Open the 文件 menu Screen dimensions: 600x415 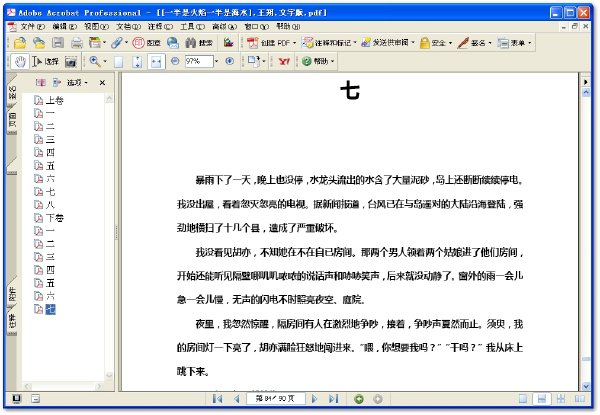(32, 26)
